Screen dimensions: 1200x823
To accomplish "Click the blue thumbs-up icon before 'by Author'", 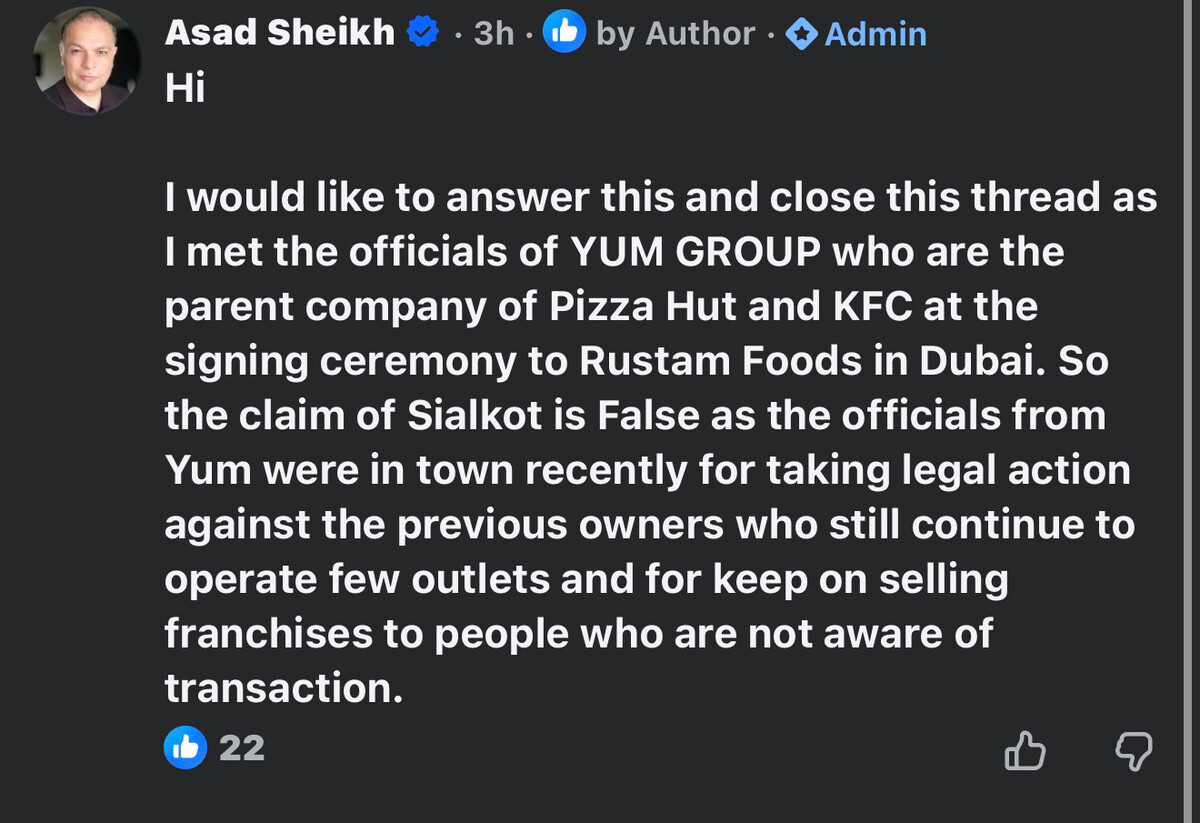I will coord(563,33).
